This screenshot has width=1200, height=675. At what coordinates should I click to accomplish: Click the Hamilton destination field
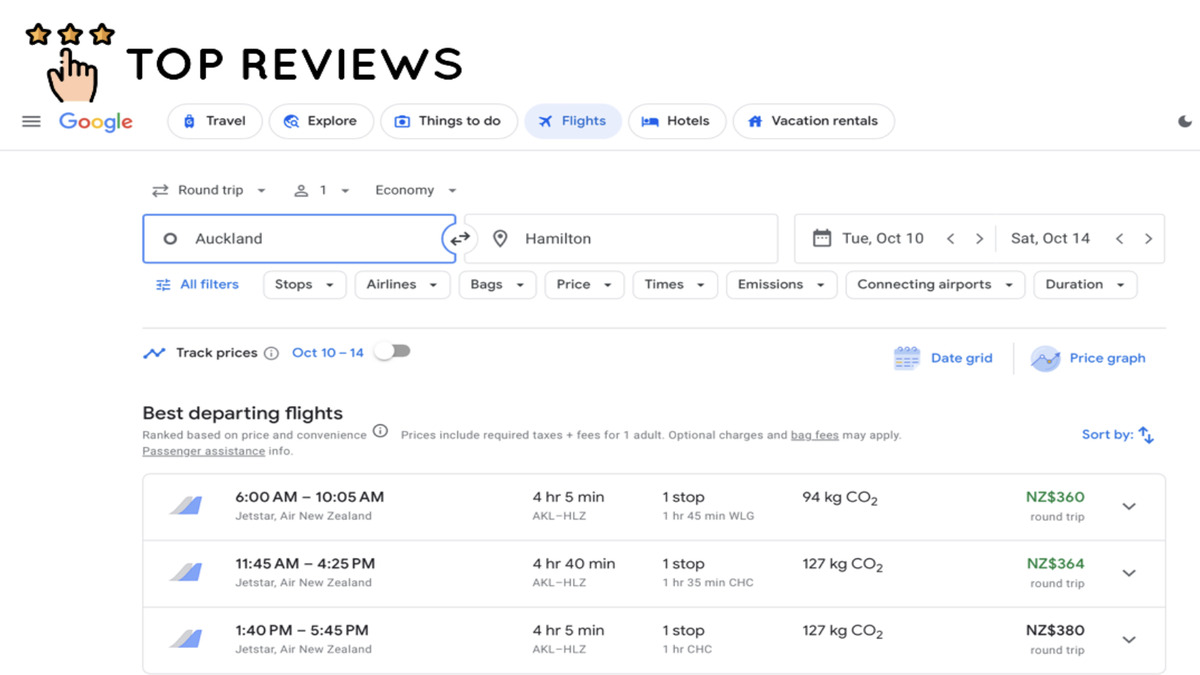tap(621, 239)
